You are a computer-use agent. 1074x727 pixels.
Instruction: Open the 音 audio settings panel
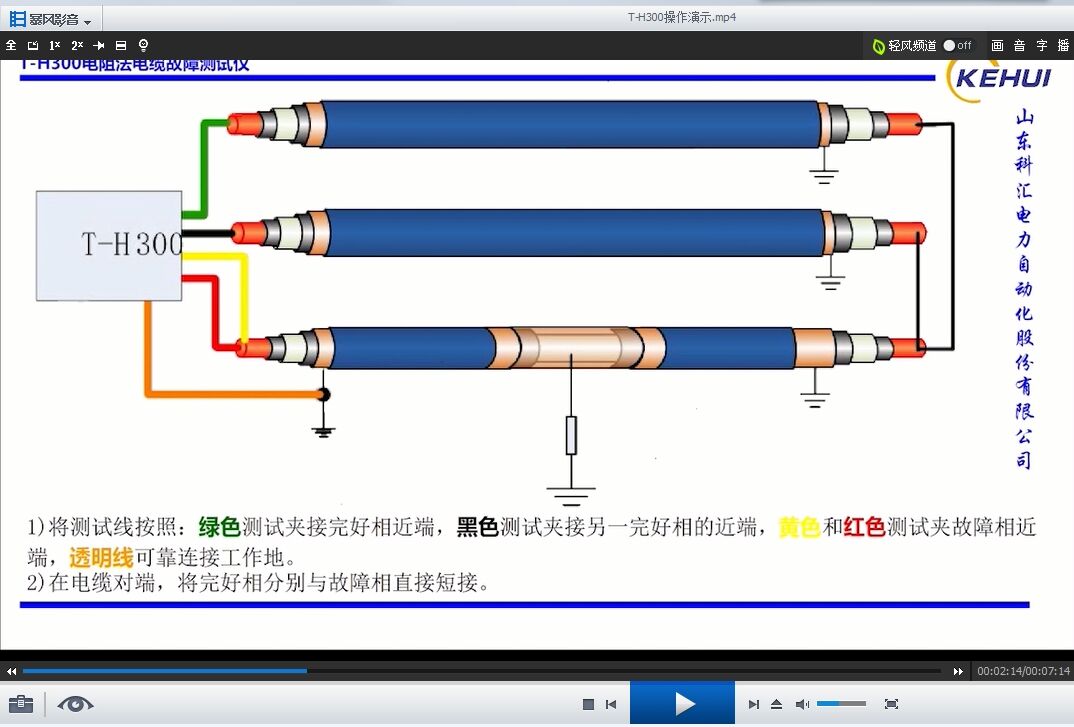[x=1019, y=45]
